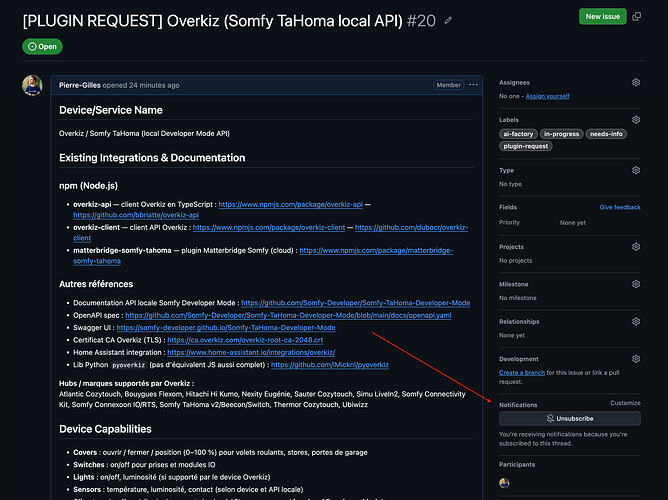Select the in-progress label

coord(561,134)
